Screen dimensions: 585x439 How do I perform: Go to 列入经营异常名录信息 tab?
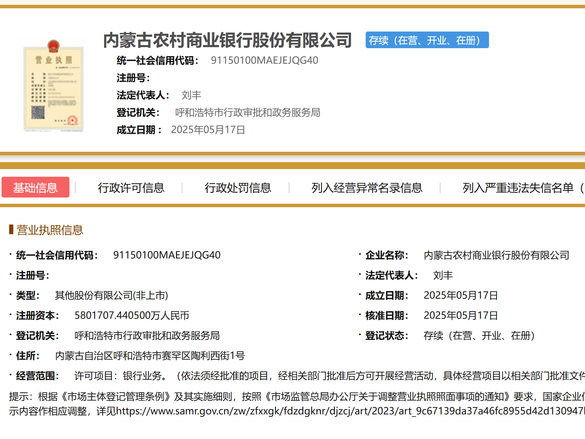click(367, 188)
